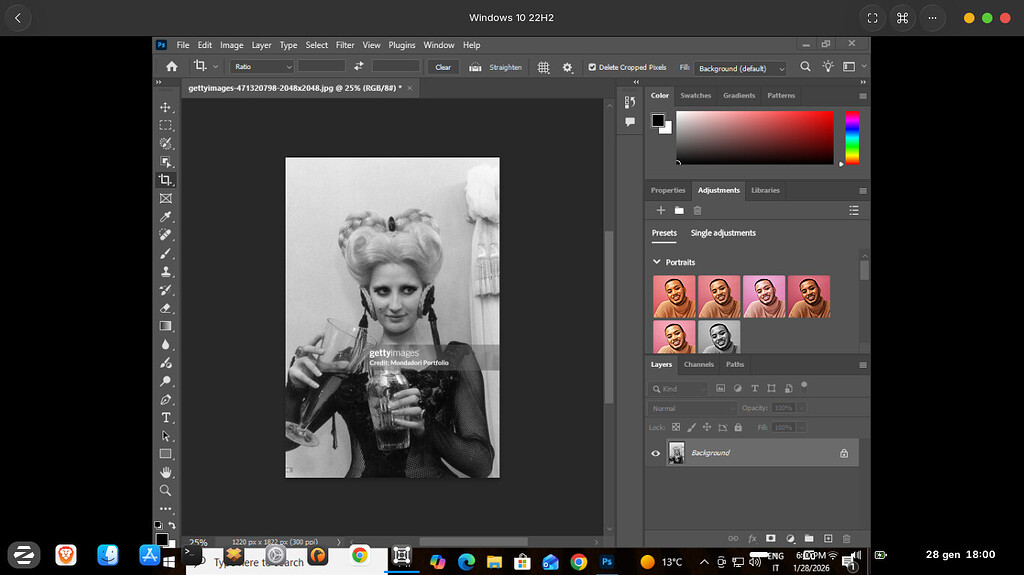Select the Clone Stamp tool
The image size is (1024, 575).
[165, 272]
